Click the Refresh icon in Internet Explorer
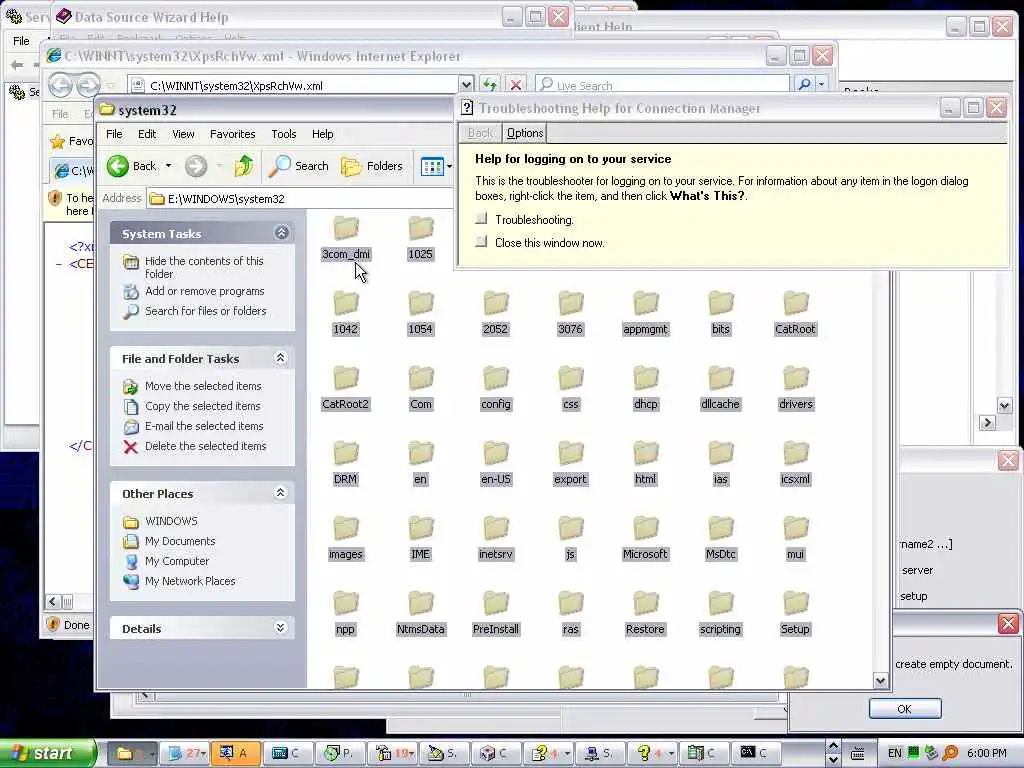 coord(490,85)
